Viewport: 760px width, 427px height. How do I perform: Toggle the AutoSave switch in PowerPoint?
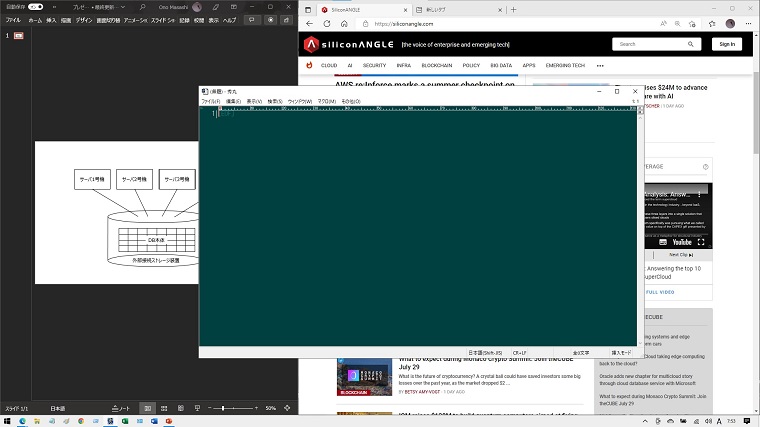(36, 6)
